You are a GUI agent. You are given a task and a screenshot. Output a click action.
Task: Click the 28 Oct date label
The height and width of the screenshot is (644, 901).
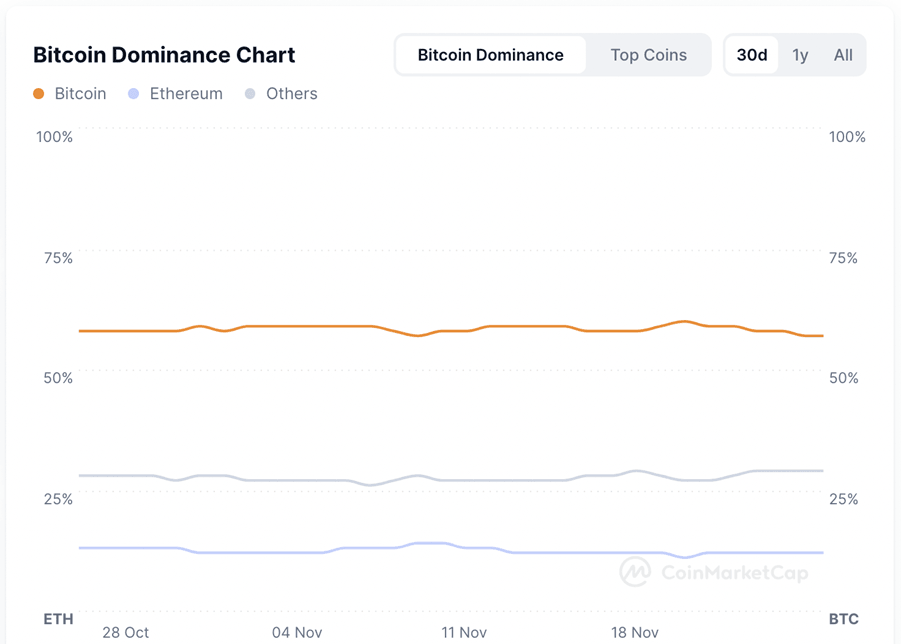click(125, 632)
